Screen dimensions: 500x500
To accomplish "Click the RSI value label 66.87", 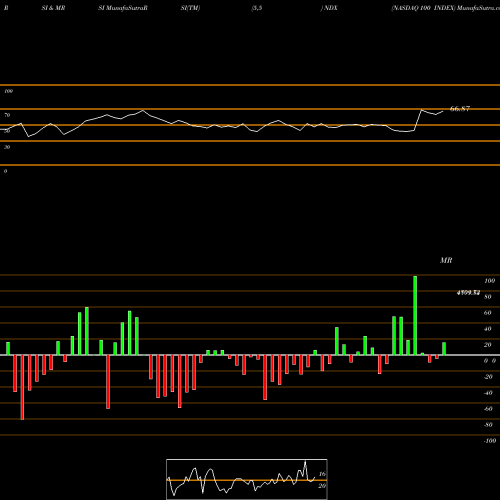I will coord(460,109).
